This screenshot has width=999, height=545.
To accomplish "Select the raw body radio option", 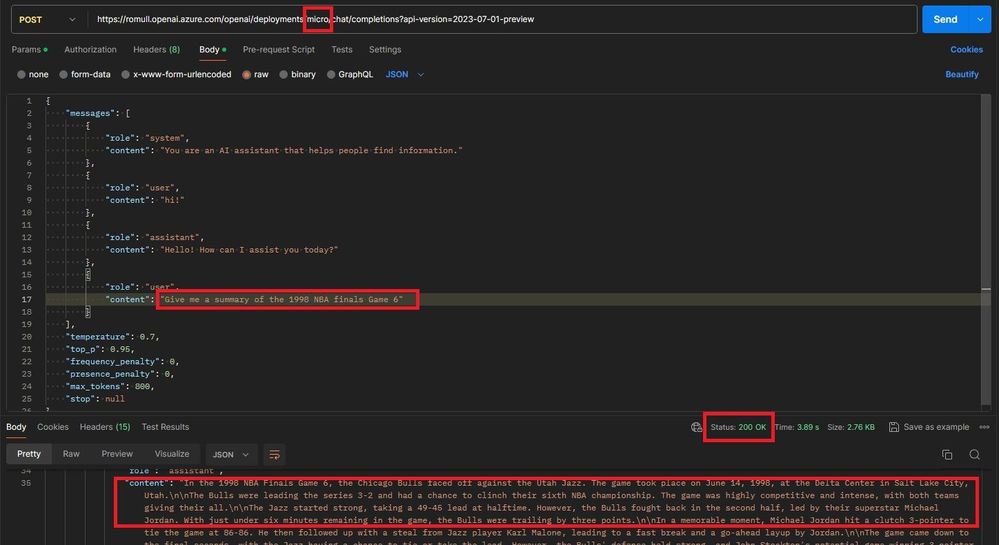I will point(246,75).
